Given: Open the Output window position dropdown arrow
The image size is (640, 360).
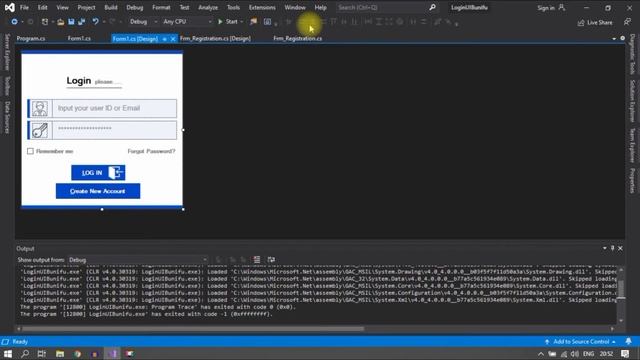Looking at the screenshot, I should [604, 248].
